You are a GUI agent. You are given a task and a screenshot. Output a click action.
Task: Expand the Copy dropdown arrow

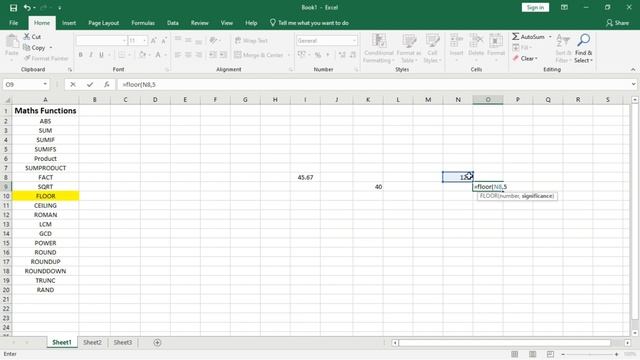pyautogui.click(x=51, y=48)
